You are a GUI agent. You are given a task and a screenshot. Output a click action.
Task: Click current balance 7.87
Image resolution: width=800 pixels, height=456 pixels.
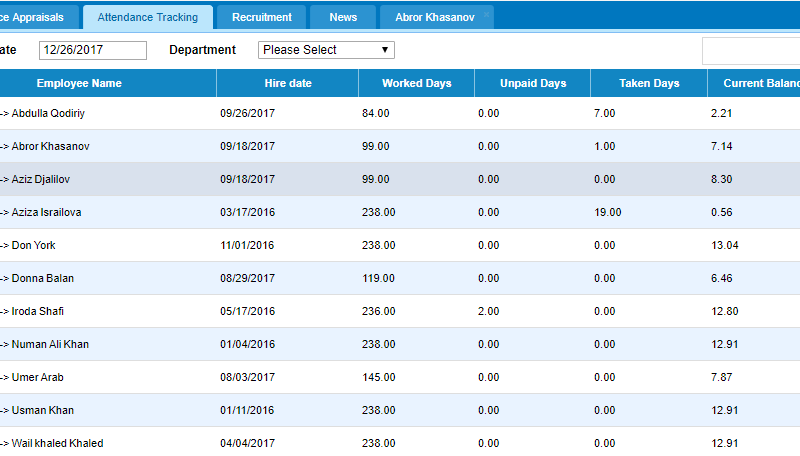tap(721, 377)
